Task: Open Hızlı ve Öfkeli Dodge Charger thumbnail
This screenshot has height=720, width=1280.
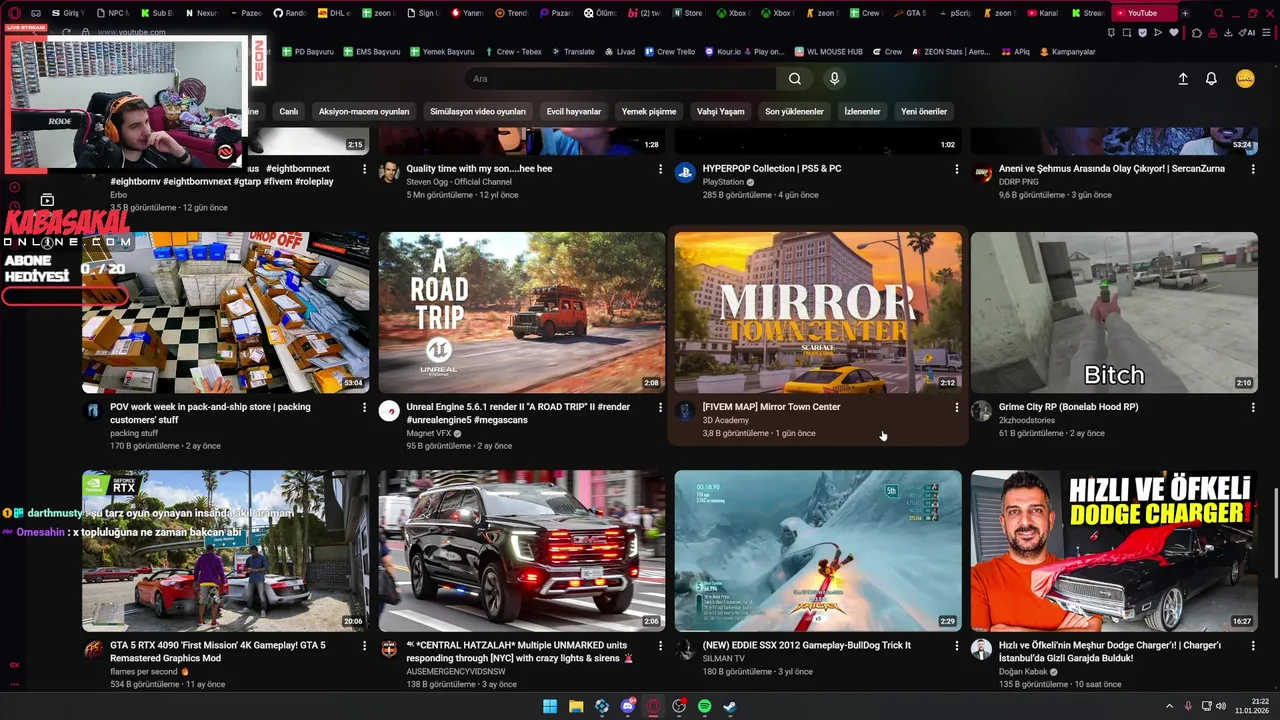Action: coord(1114,551)
